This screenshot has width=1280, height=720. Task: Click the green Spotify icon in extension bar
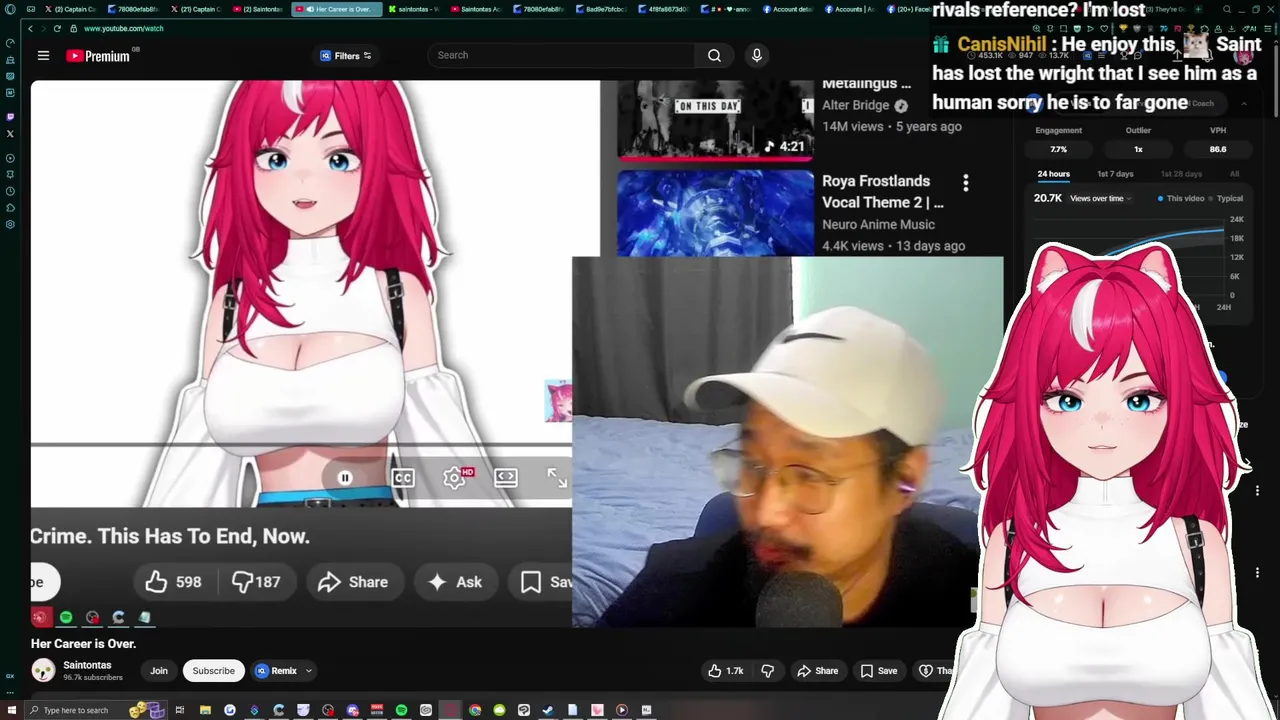pyautogui.click(x=66, y=617)
